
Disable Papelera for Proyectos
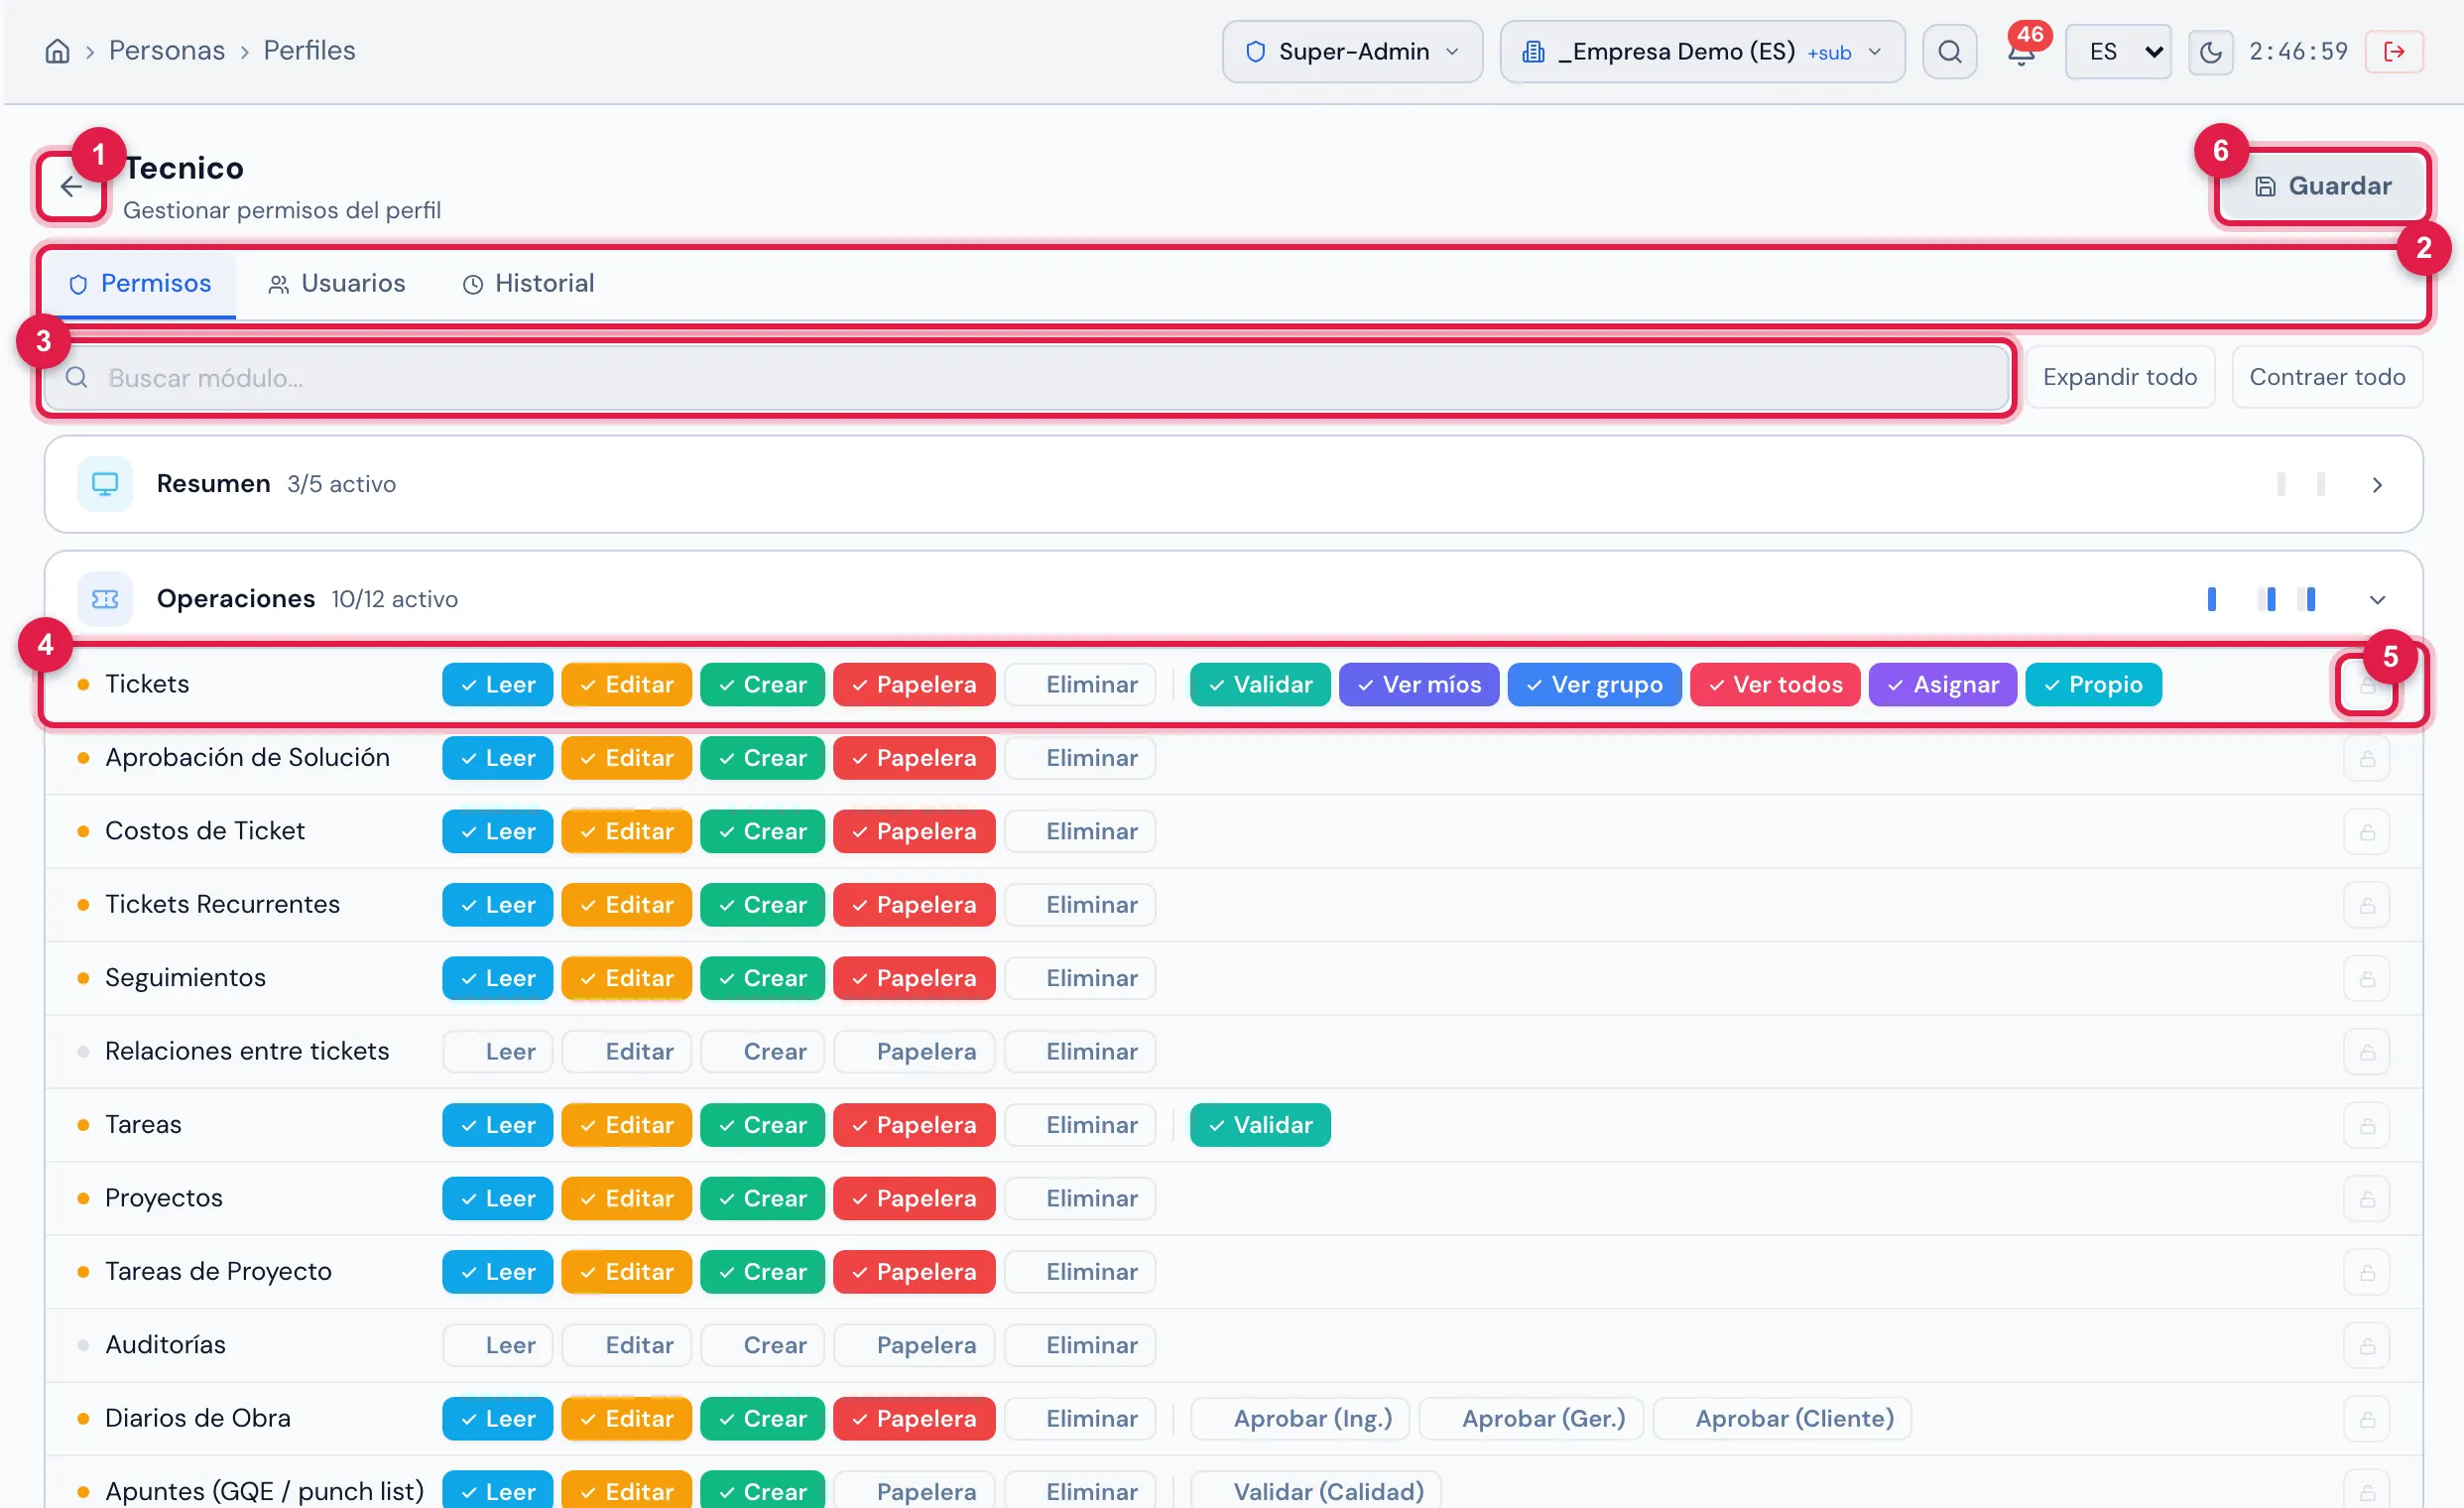pos(913,1199)
